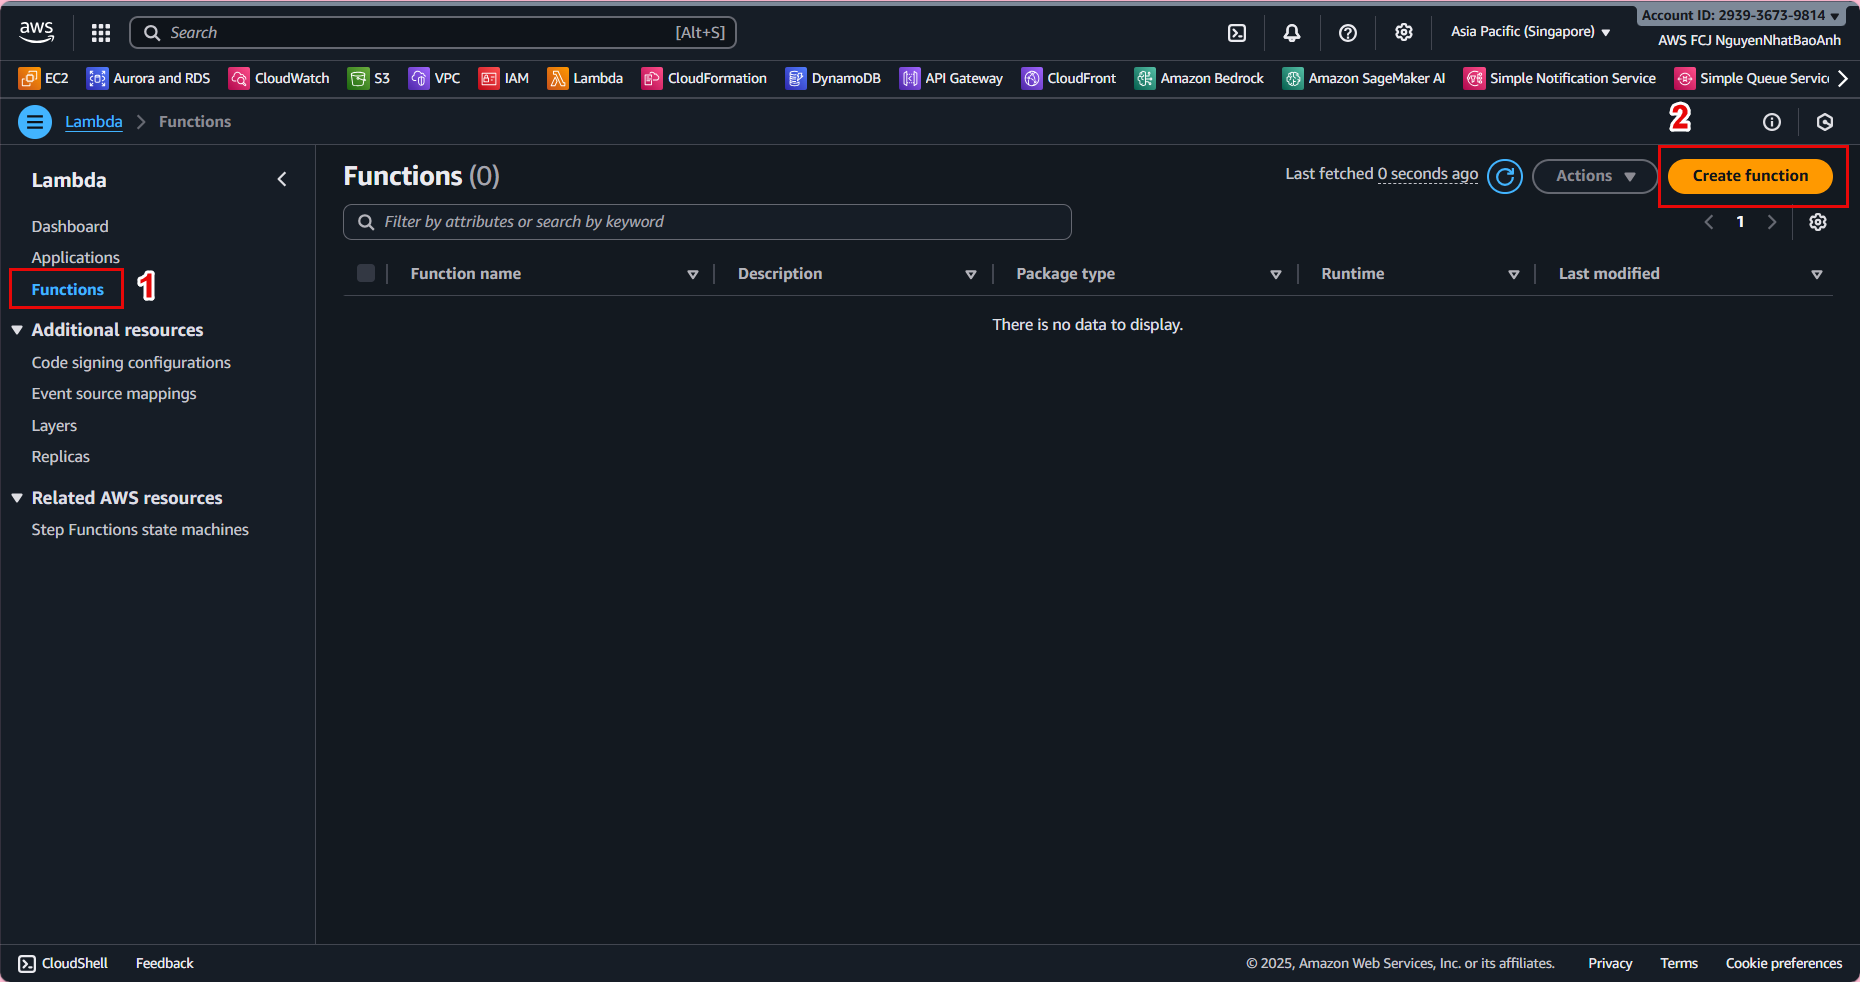Toggle the side navigation hamburger menu
The width and height of the screenshot is (1860, 982).
35,122
